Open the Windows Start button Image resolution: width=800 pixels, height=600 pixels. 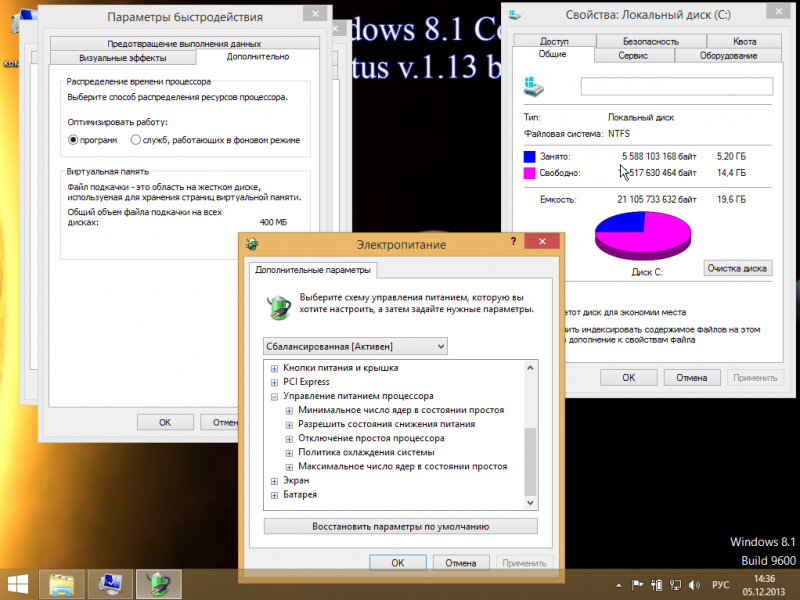click(x=18, y=584)
